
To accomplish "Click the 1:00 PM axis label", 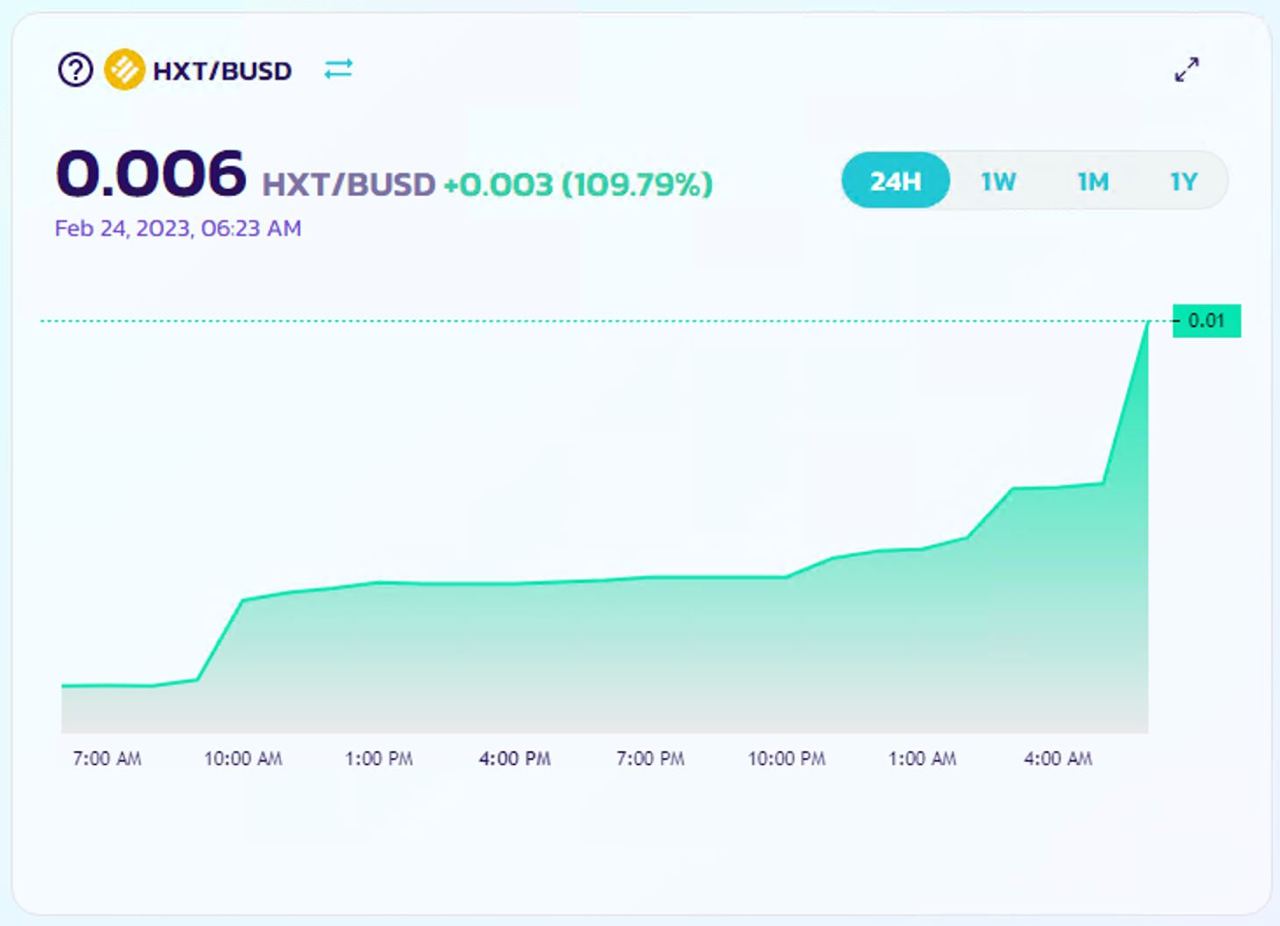I will pyautogui.click(x=379, y=759).
